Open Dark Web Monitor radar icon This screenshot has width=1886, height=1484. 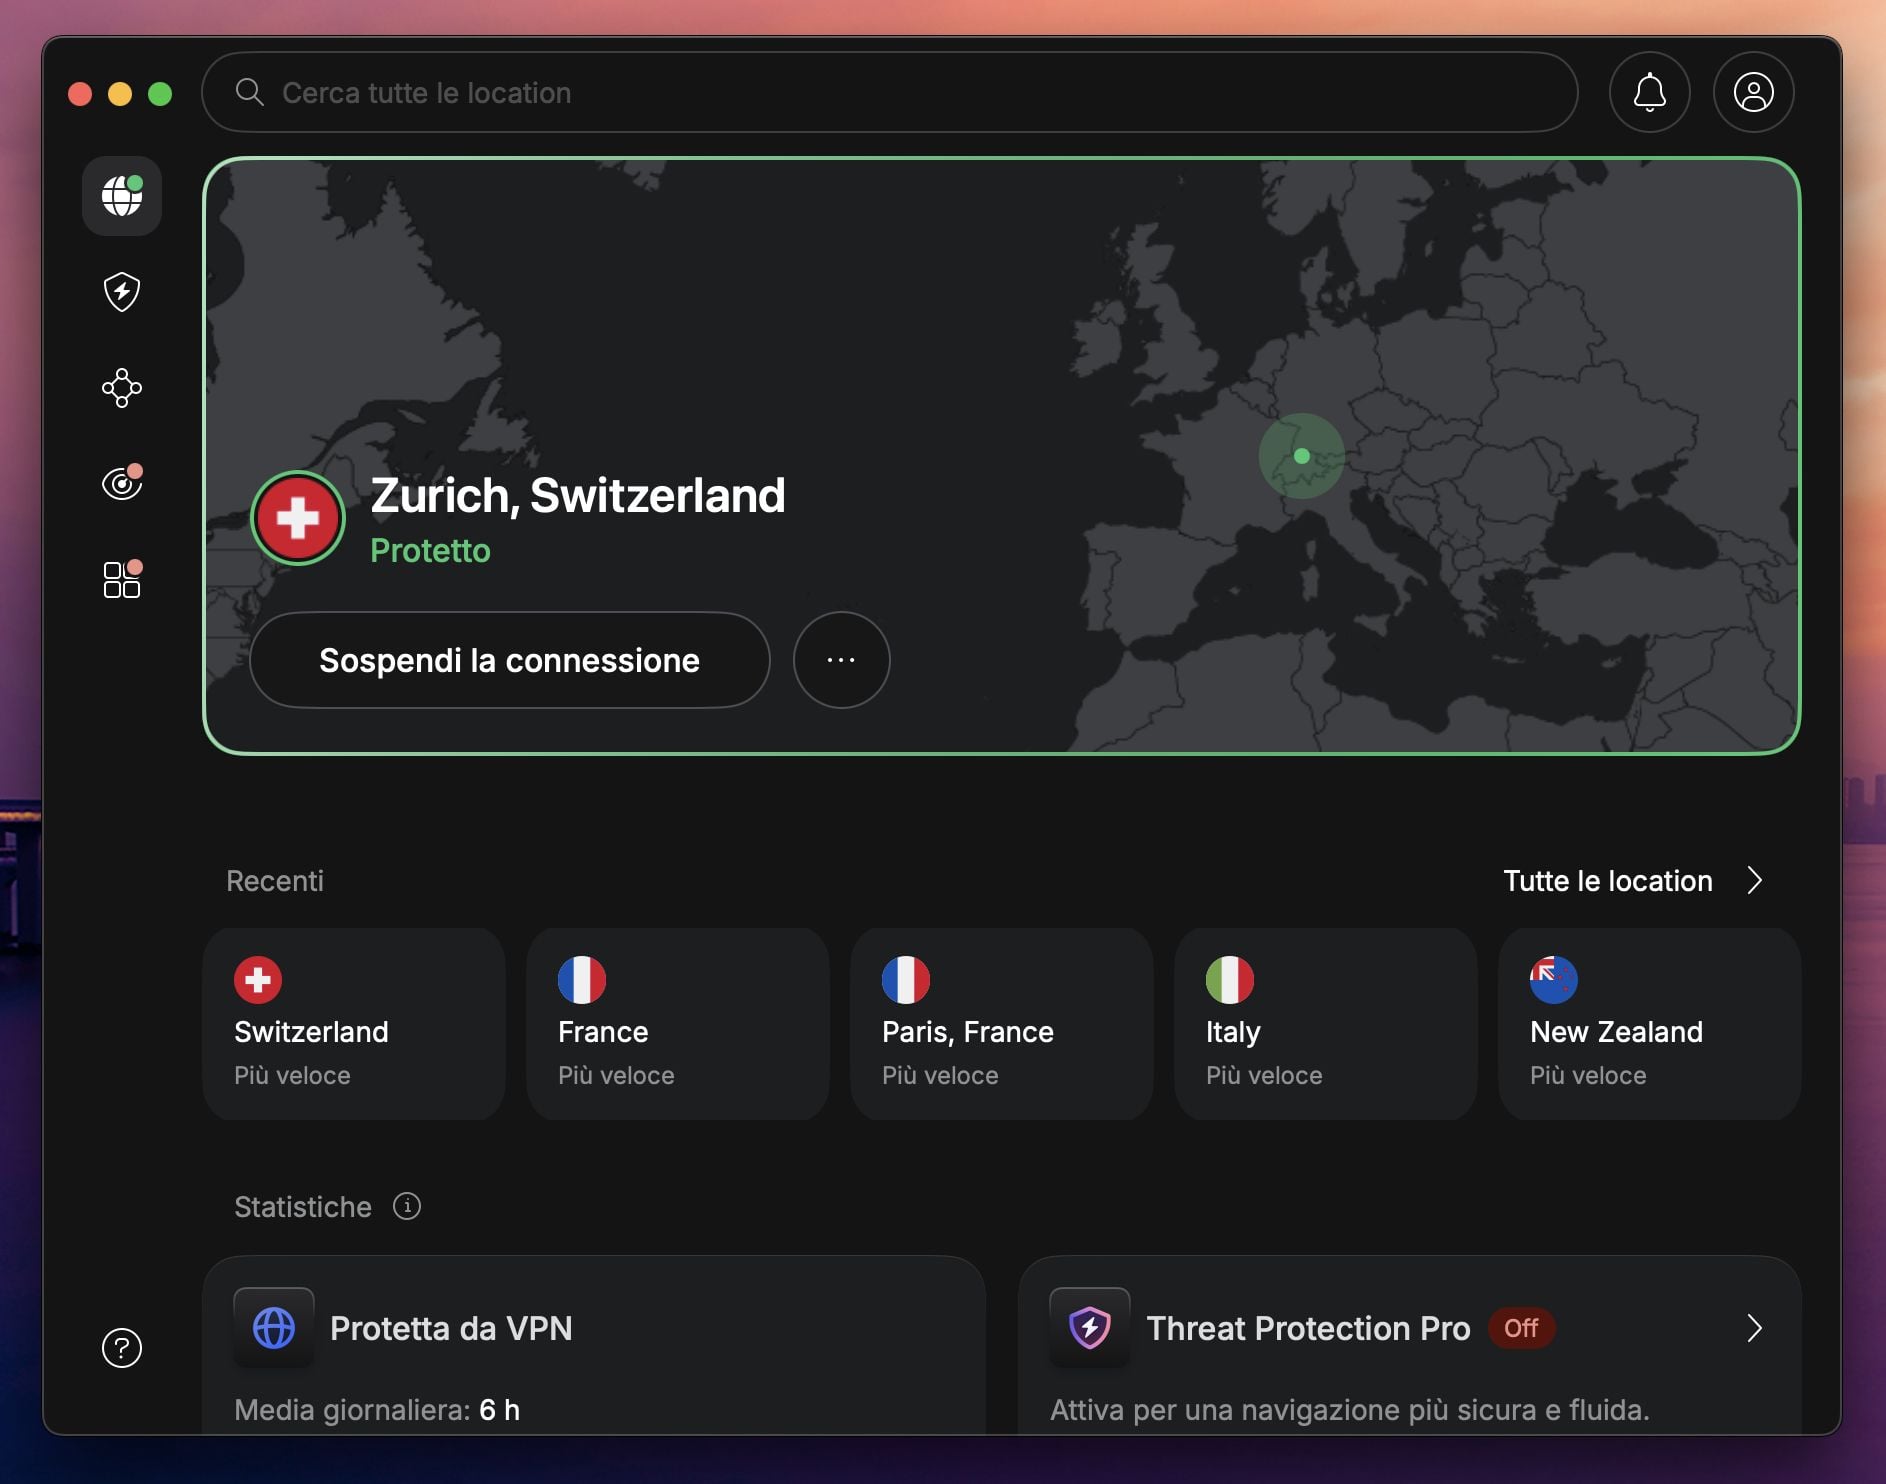(122, 483)
